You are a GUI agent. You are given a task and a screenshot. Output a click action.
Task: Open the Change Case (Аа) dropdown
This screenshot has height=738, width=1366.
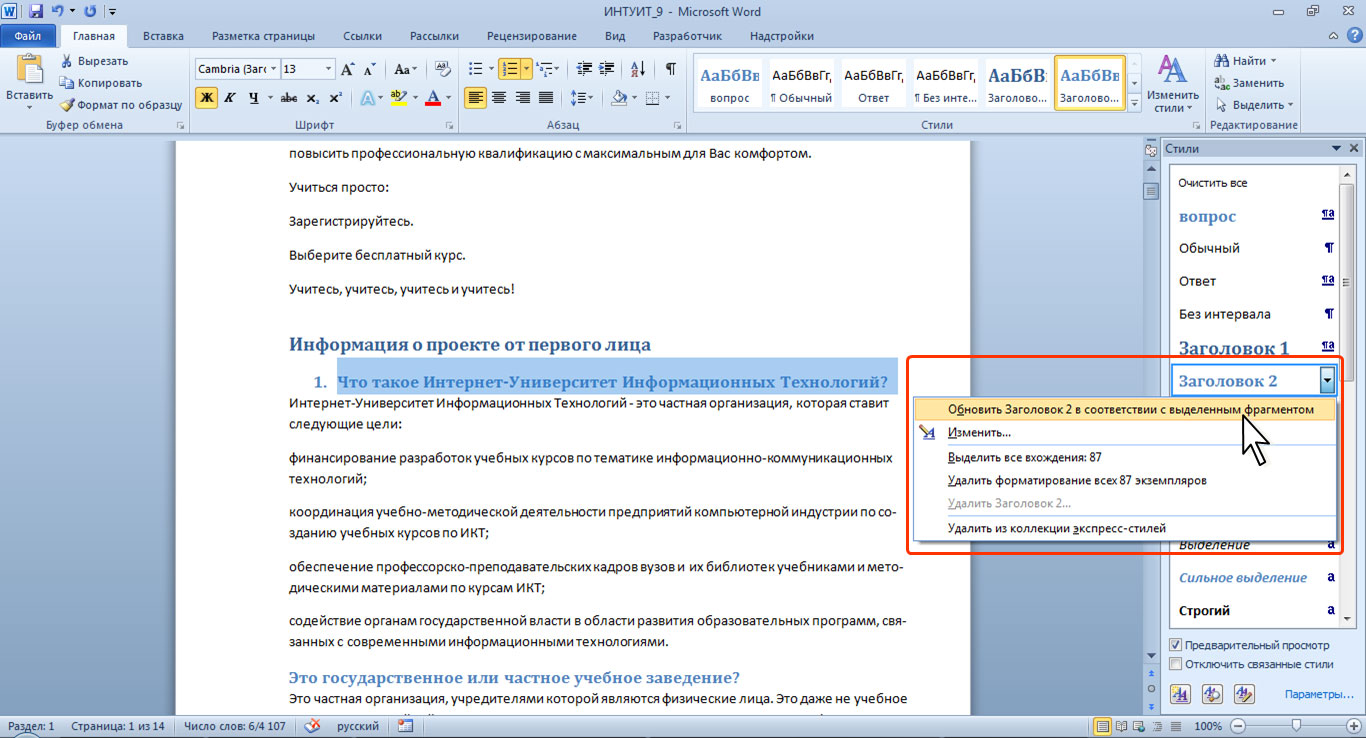coord(405,69)
